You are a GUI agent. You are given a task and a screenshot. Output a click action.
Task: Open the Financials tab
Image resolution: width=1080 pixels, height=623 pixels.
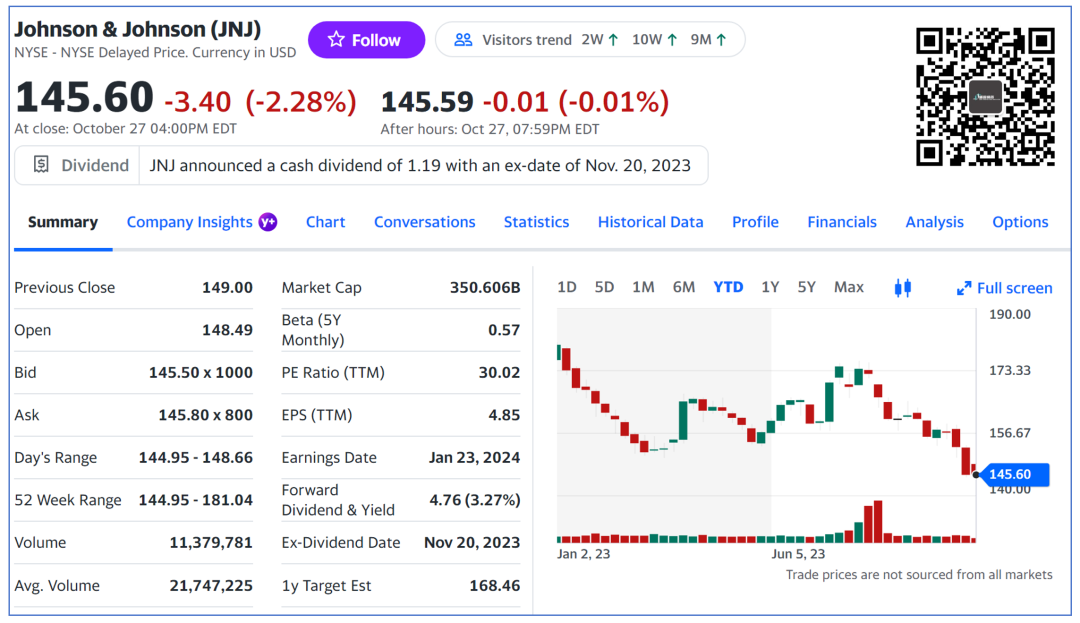pos(842,222)
